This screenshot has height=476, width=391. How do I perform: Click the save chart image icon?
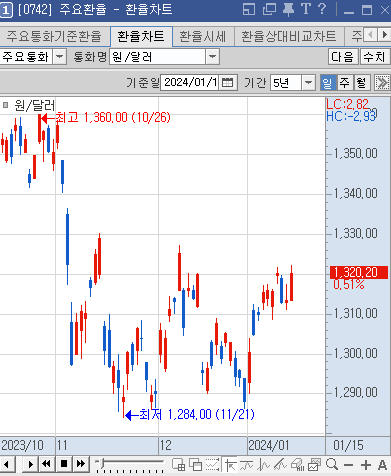[314, 465]
